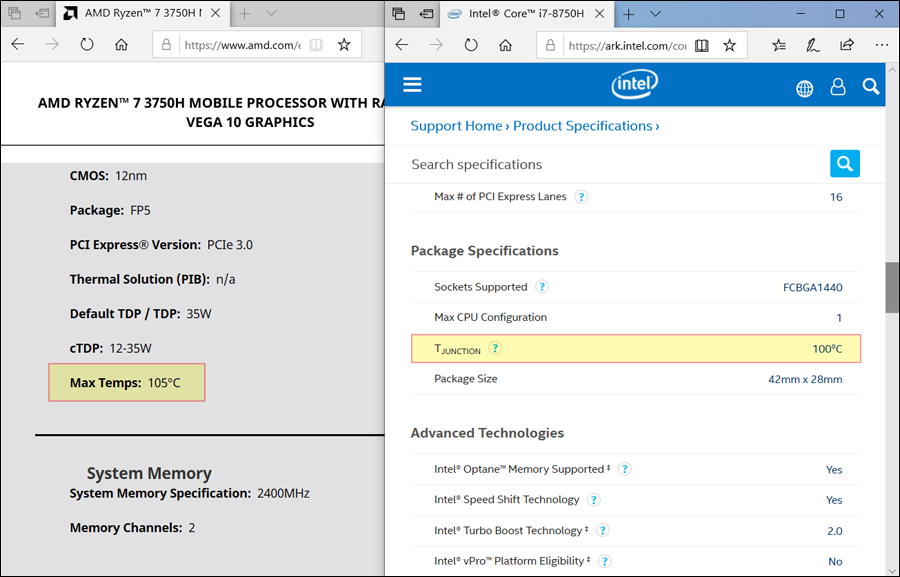Toggle reading view in the Intel address bar
900x577 pixels.
point(702,45)
